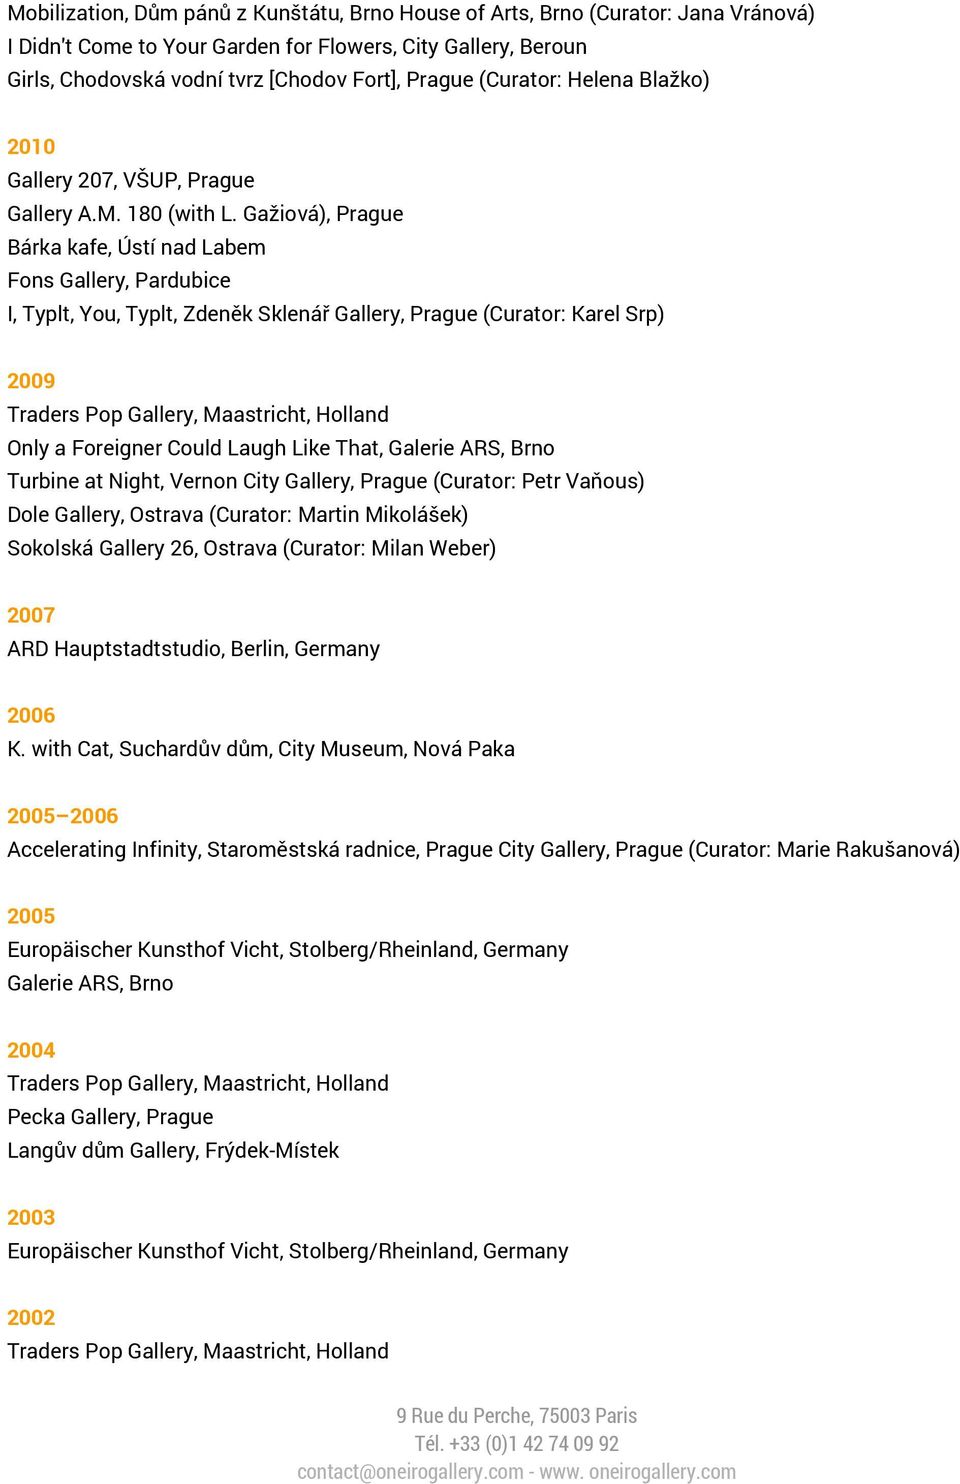960x1484 pixels.
Task: Click the Mobilization, Dům pánů z Kunštátu entry
Action: point(411,14)
